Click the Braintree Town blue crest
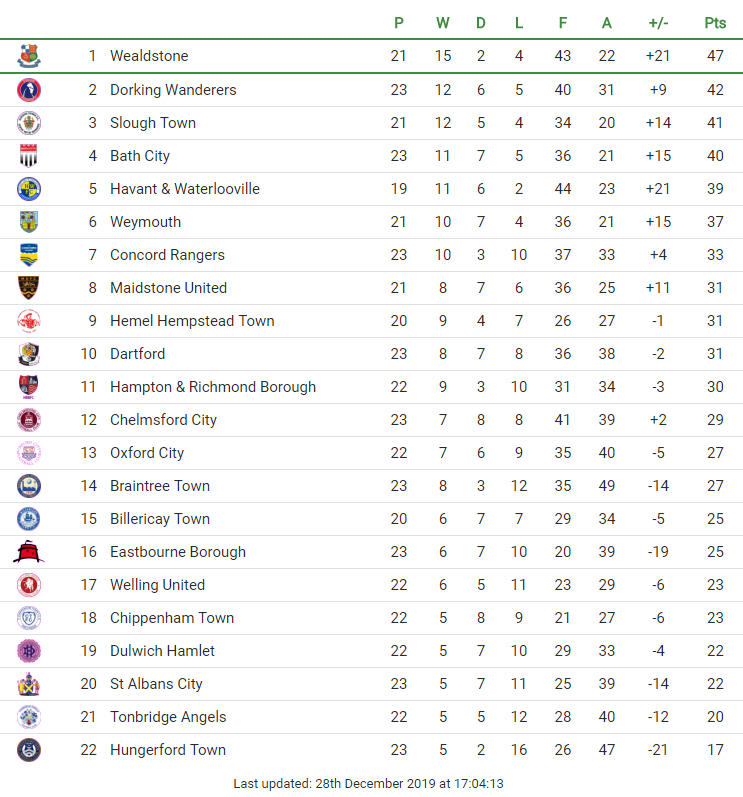 tap(29, 486)
